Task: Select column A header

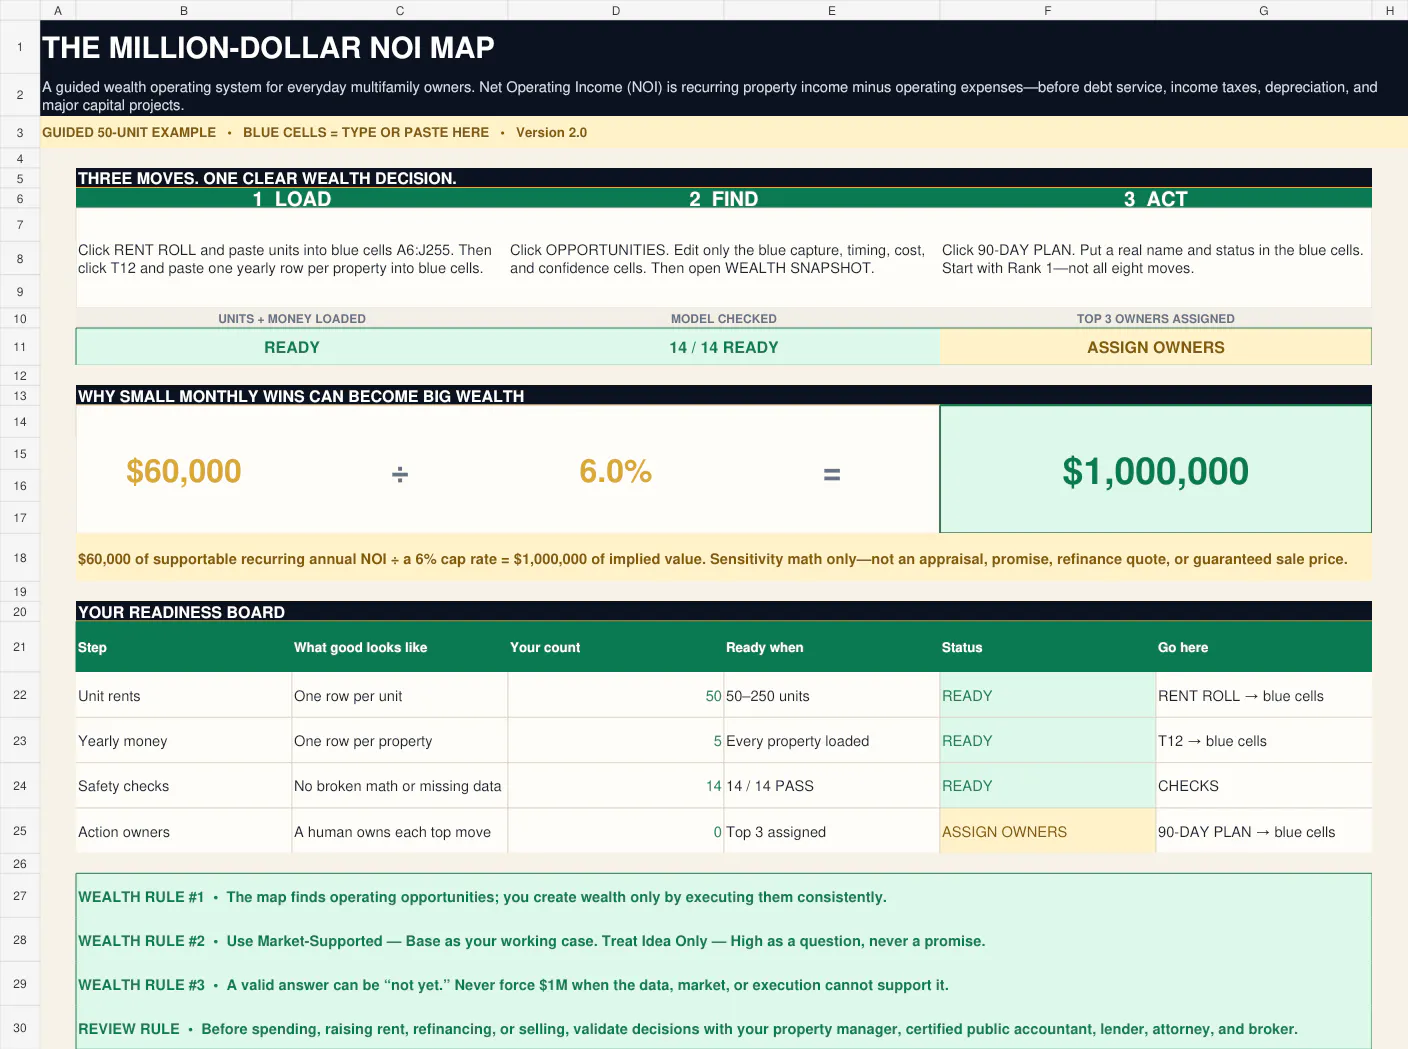Action: 58,10
